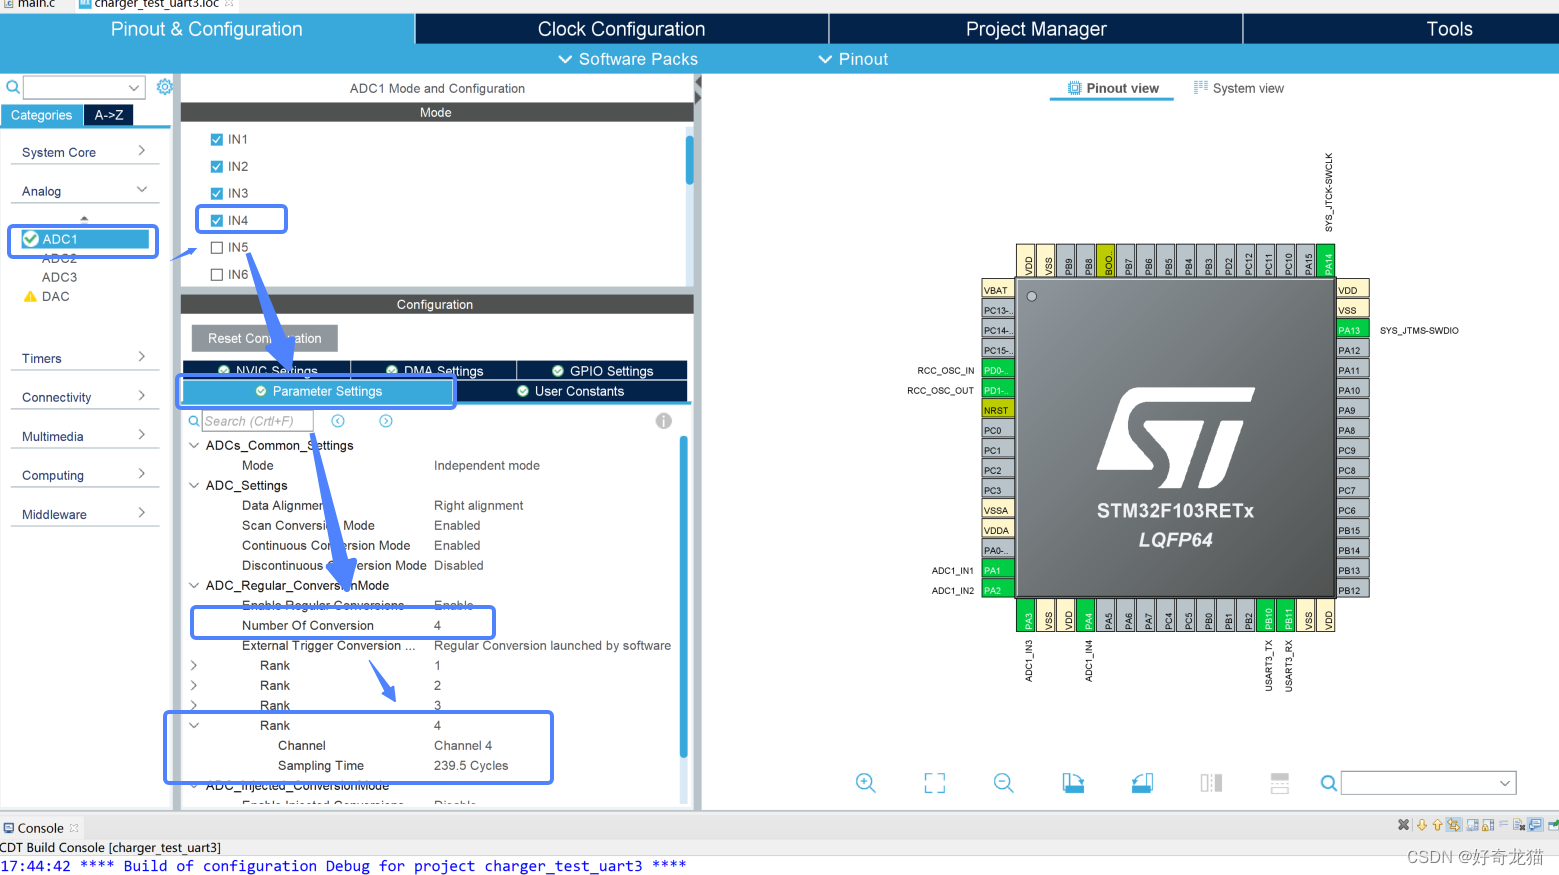Open the pin search dropdown
Screen dimensions: 1559x875
(x=1505, y=783)
